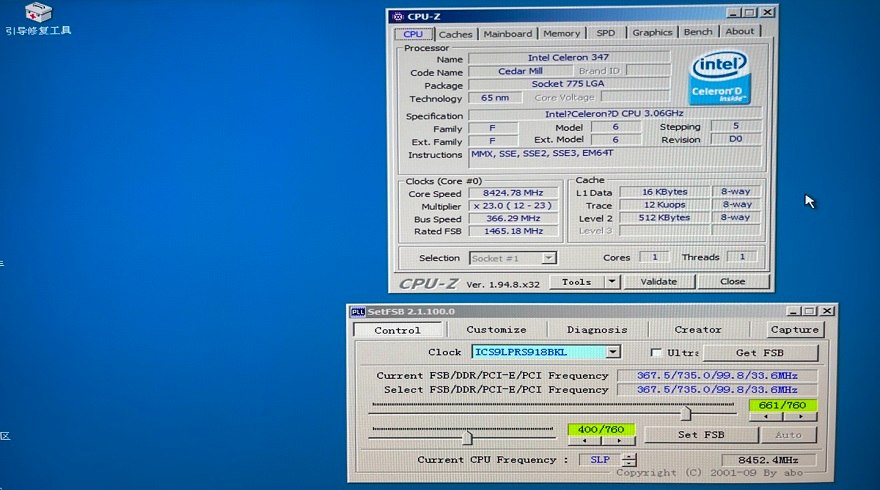The width and height of the screenshot is (880, 490).
Task: Click the Trace 12 Kuops cache value
Action: pyautogui.click(x=664, y=204)
